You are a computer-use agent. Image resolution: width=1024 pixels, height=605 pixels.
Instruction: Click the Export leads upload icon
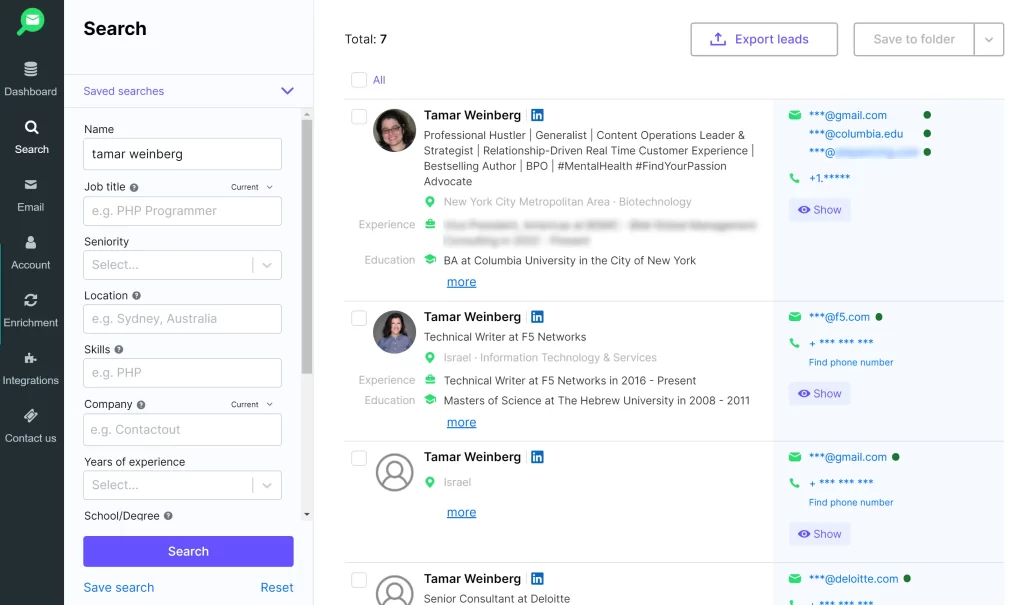[718, 39]
